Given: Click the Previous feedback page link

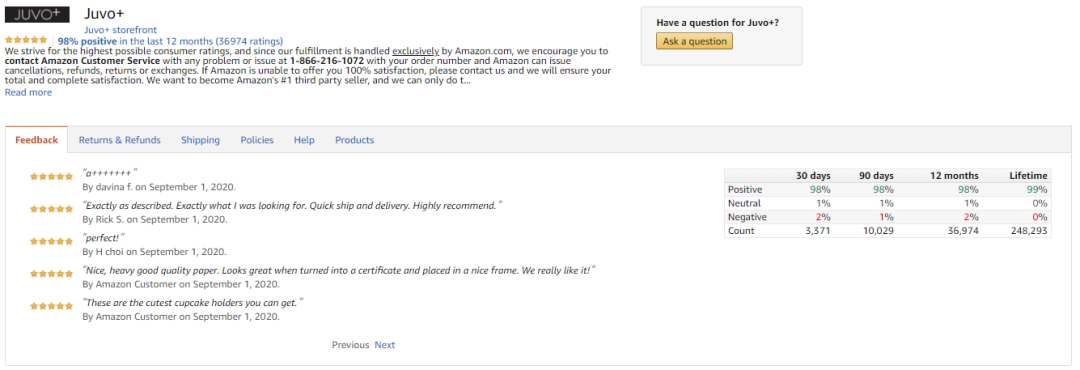Looking at the screenshot, I should pyautogui.click(x=351, y=345).
